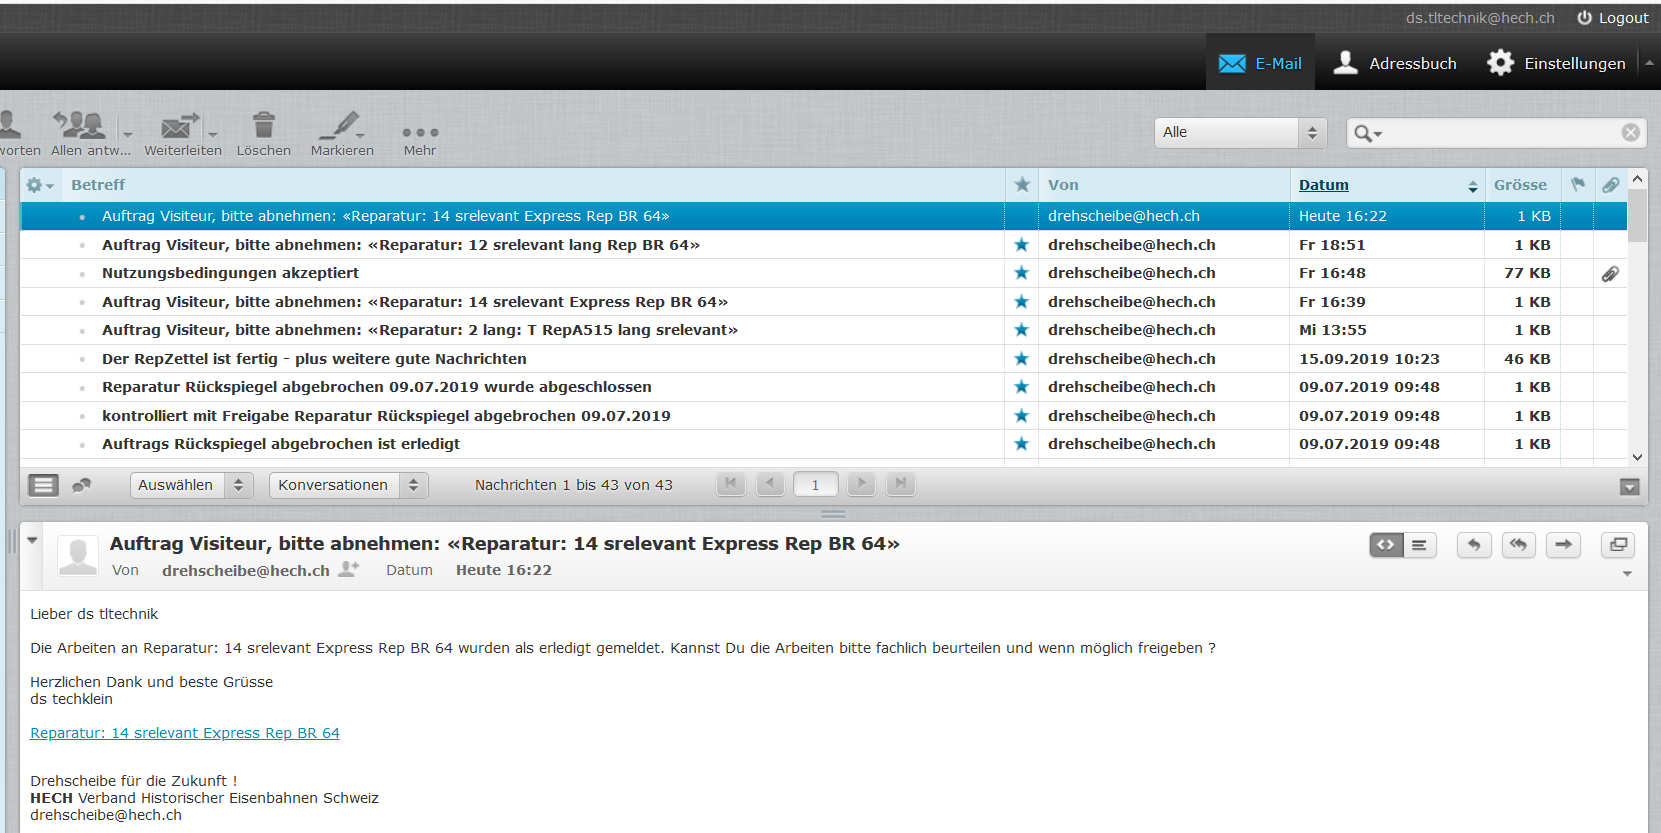
Task: Click Logout in the top bar
Action: pos(1613,18)
